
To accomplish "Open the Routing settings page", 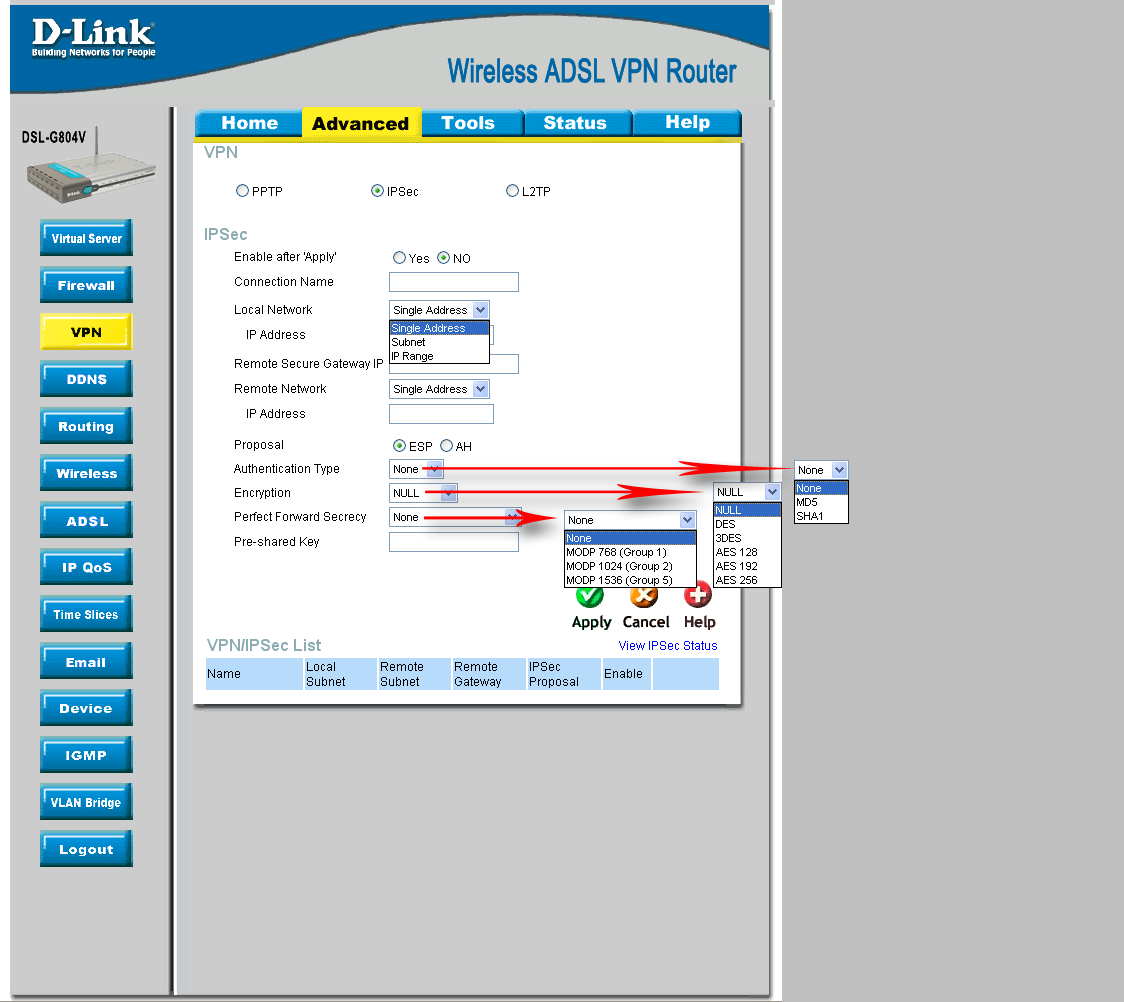I will pos(86,426).
